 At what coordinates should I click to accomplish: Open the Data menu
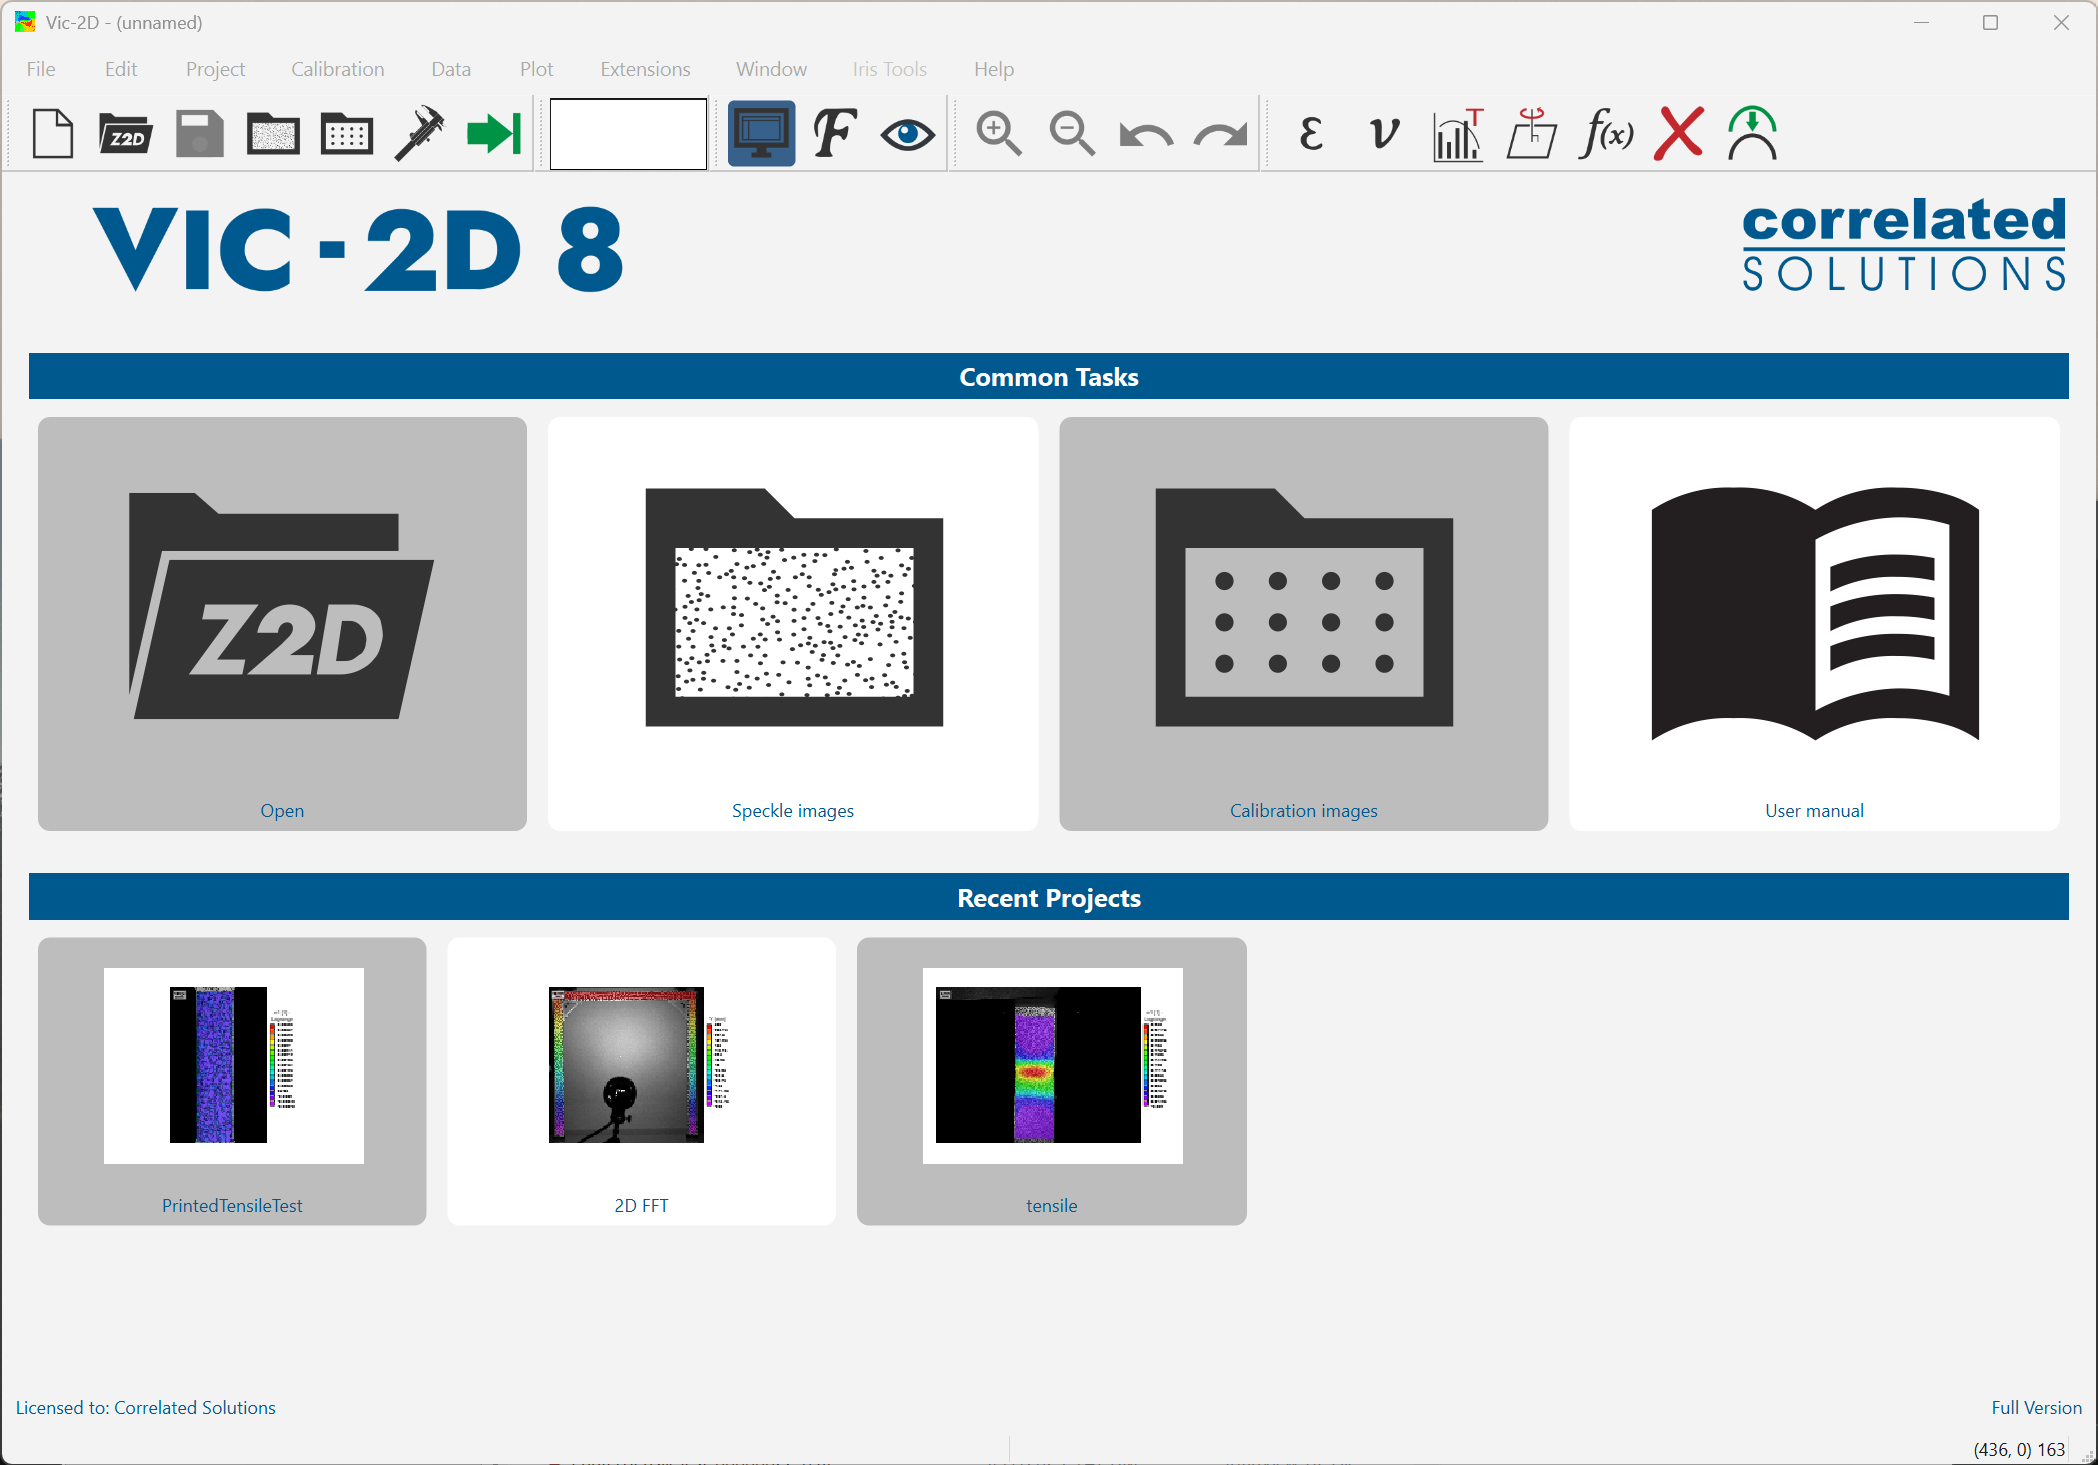[451, 69]
